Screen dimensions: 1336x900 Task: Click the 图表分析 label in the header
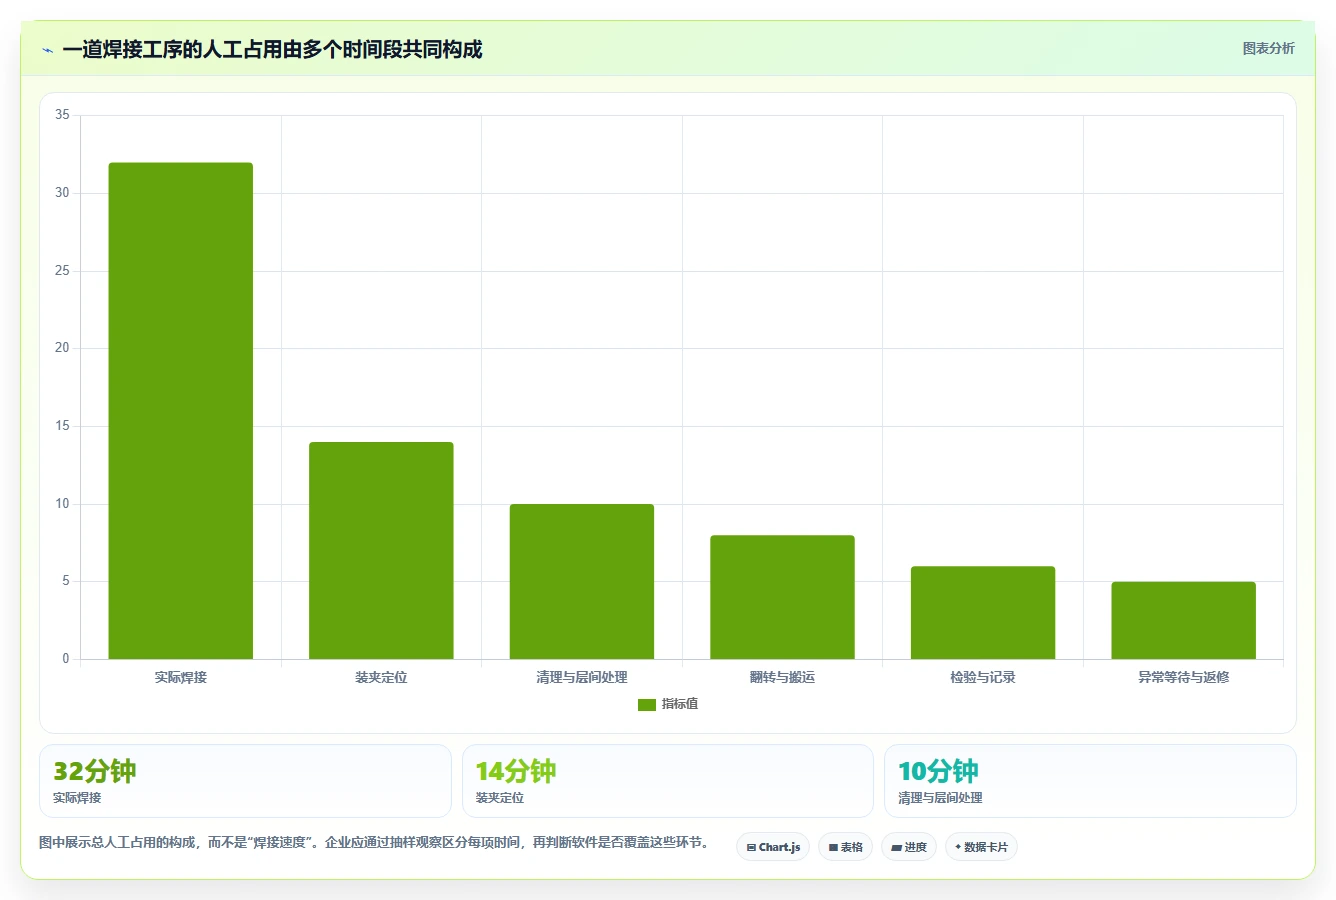pos(1268,48)
